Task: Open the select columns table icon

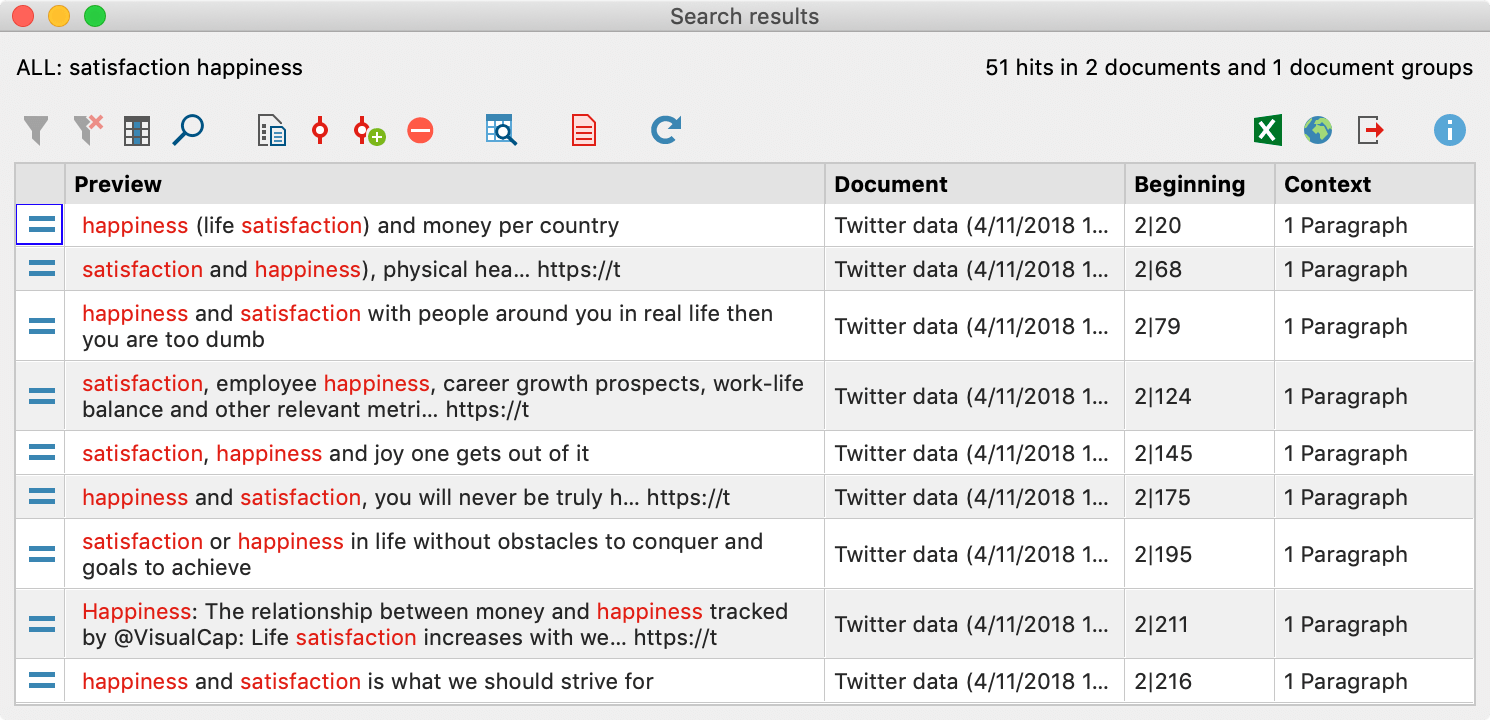Action: click(137, 130)
